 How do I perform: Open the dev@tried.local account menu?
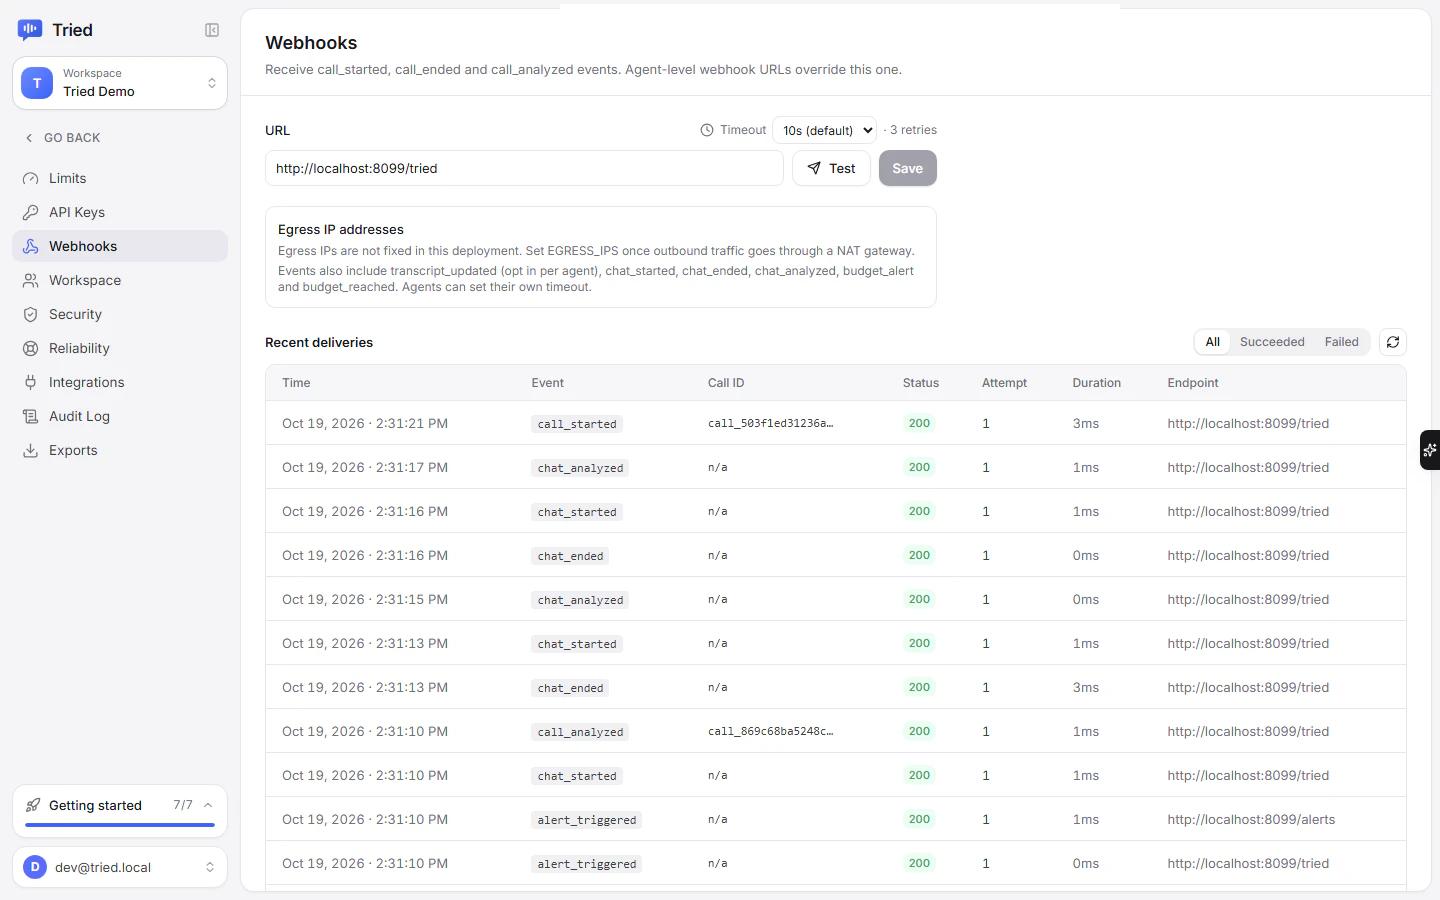(x=120, y=867)
